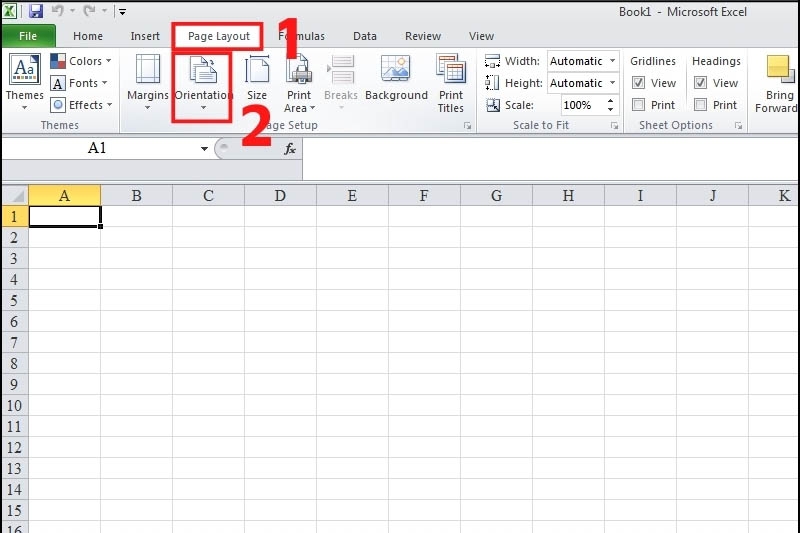Switch to the Insert tab
This screenshot has height=533, width=800.
coord(145,36)
